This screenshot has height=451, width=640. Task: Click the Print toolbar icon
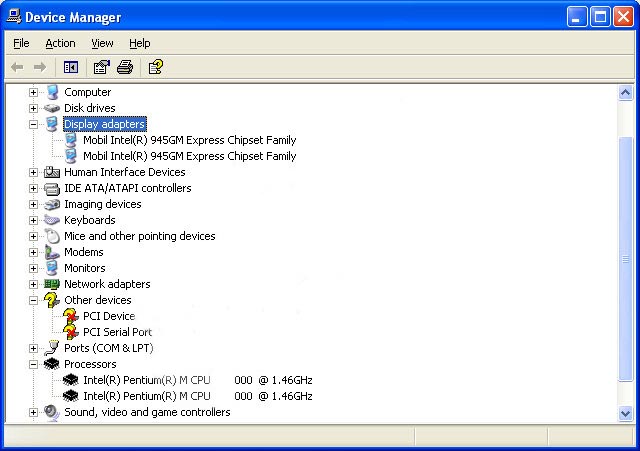click(125, 67)
